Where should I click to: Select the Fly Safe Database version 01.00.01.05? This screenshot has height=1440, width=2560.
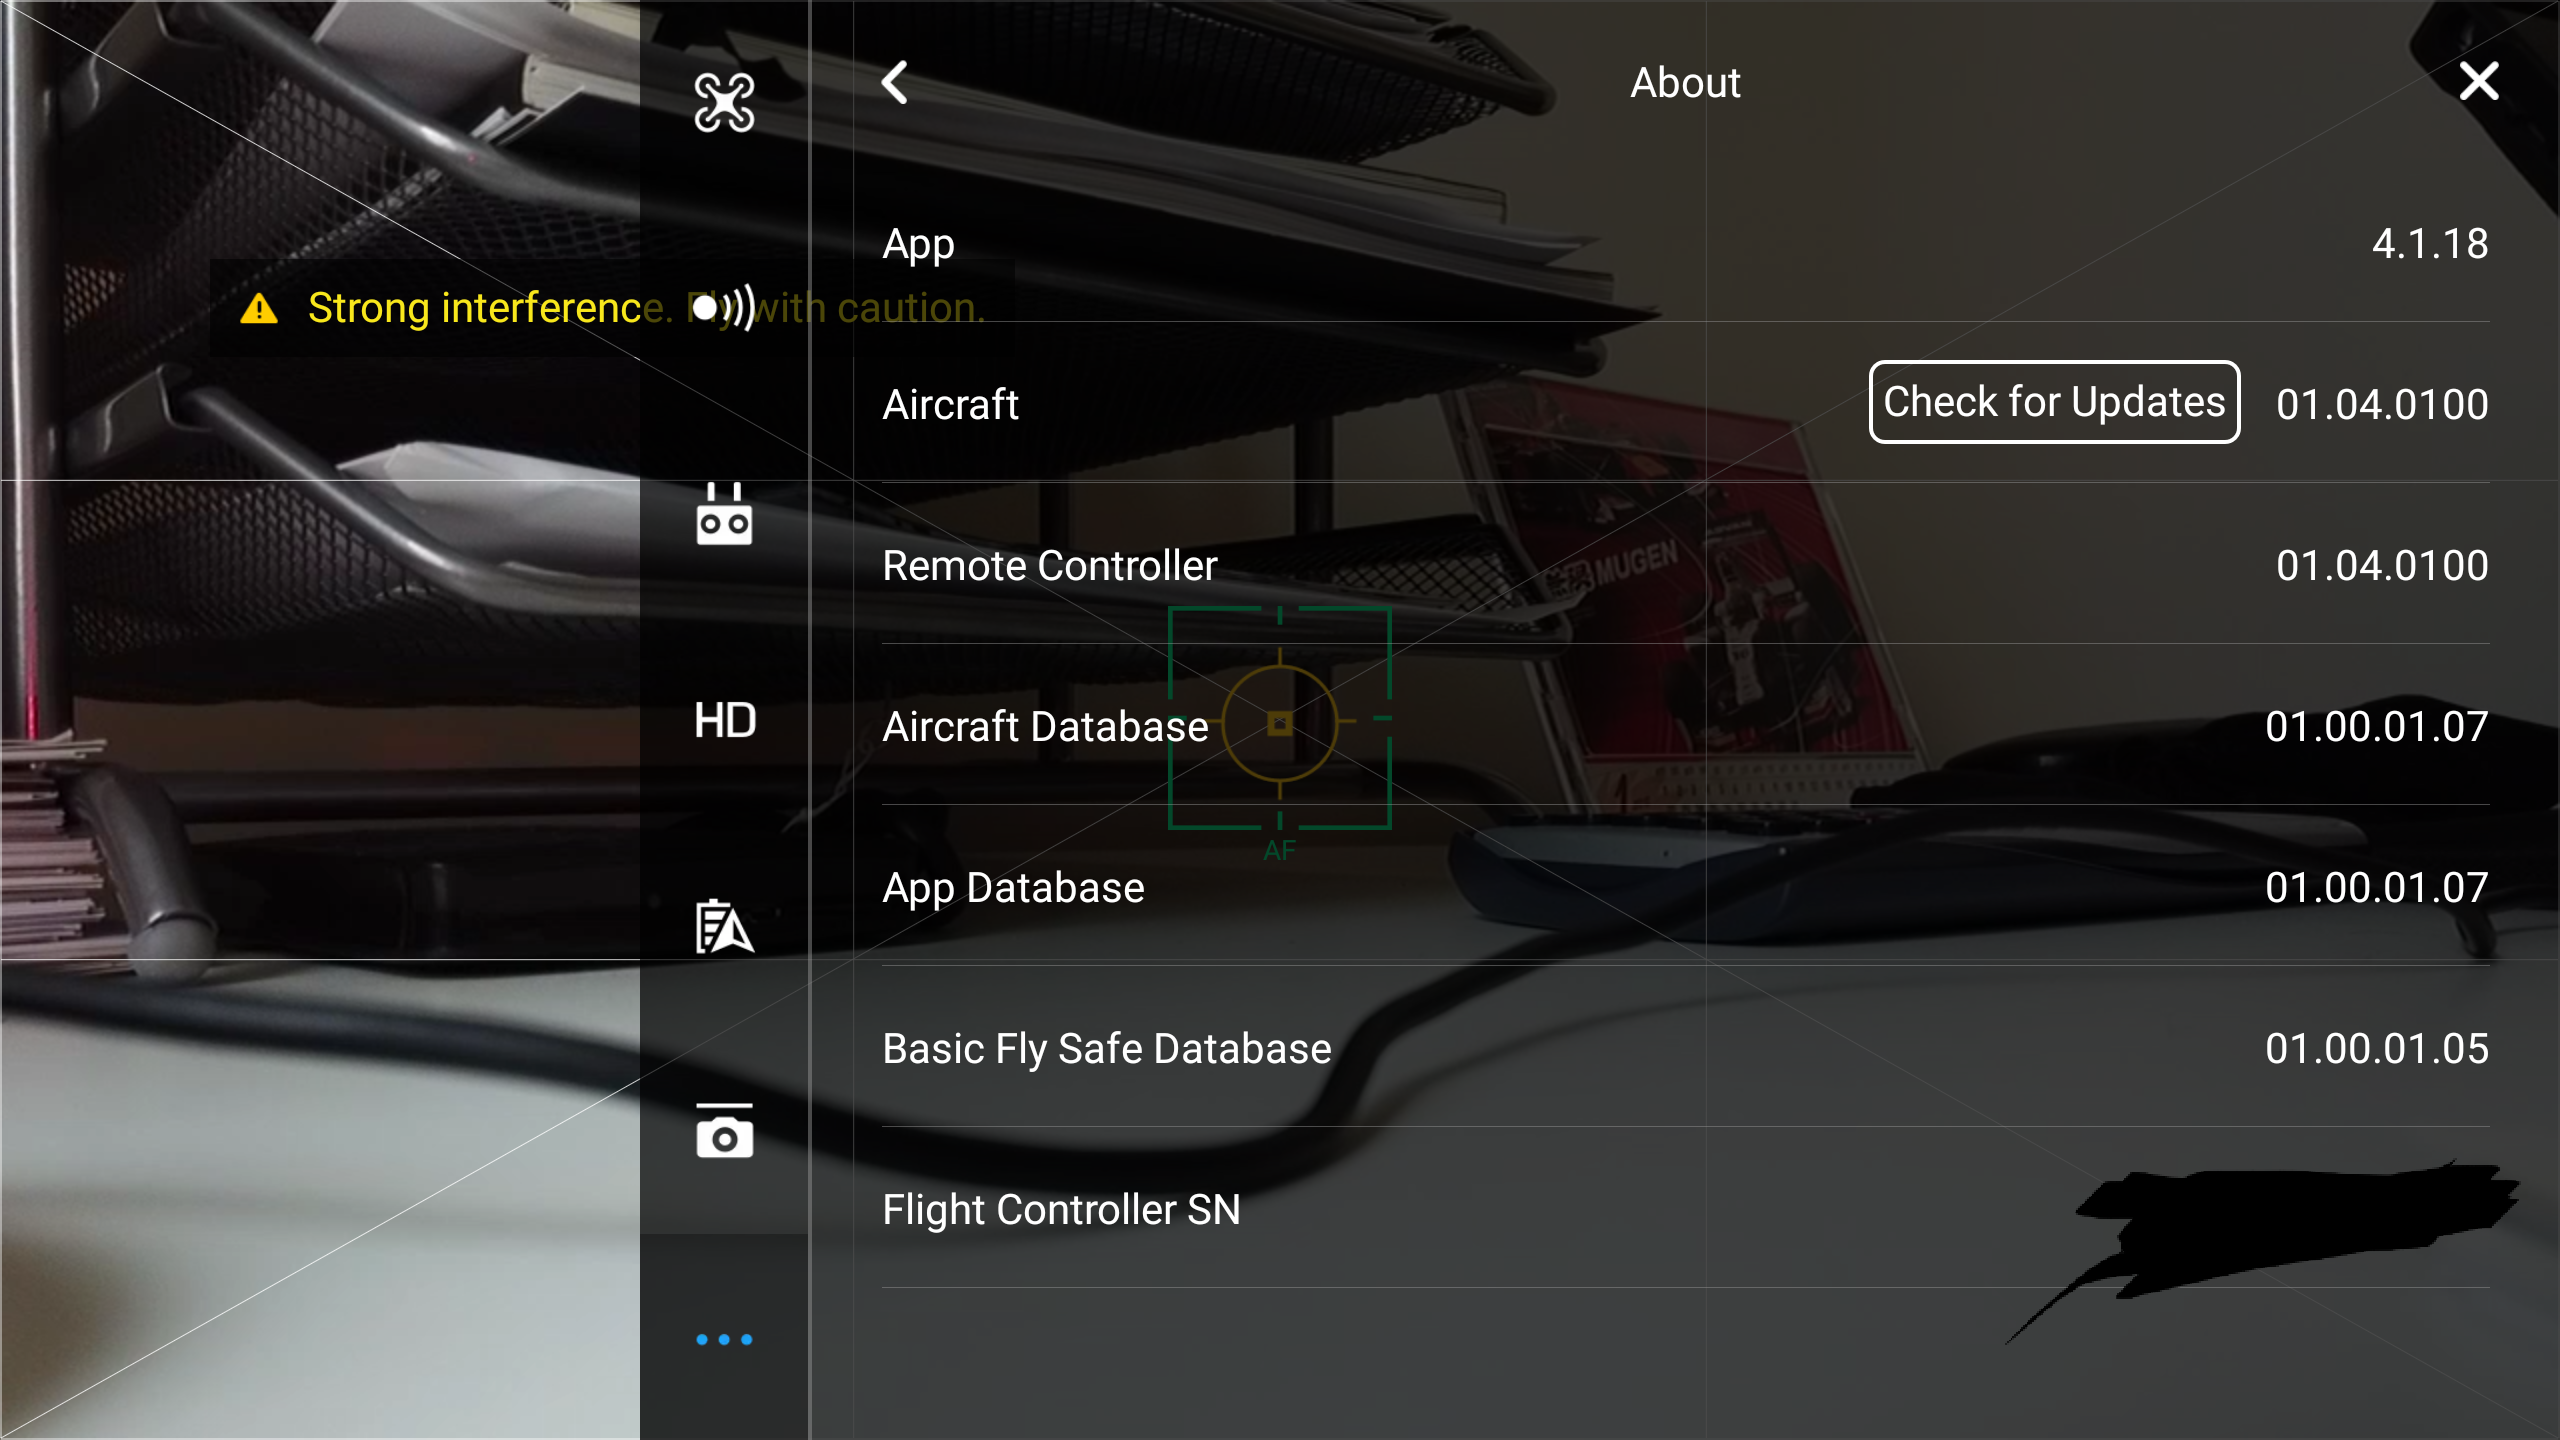tap(2376, 1049)
